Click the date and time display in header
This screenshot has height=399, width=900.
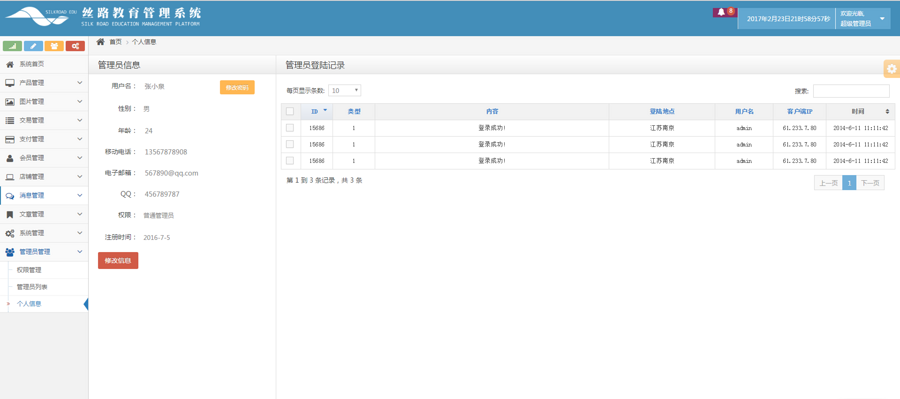click(788, 19)
